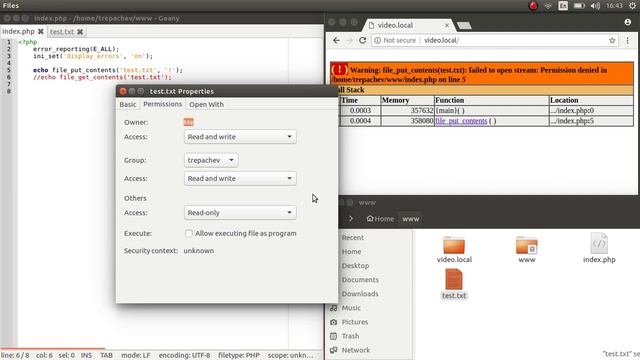Click the .../index.php:5 location cell
Screen dimensions: 640x360
coord(591,121)
